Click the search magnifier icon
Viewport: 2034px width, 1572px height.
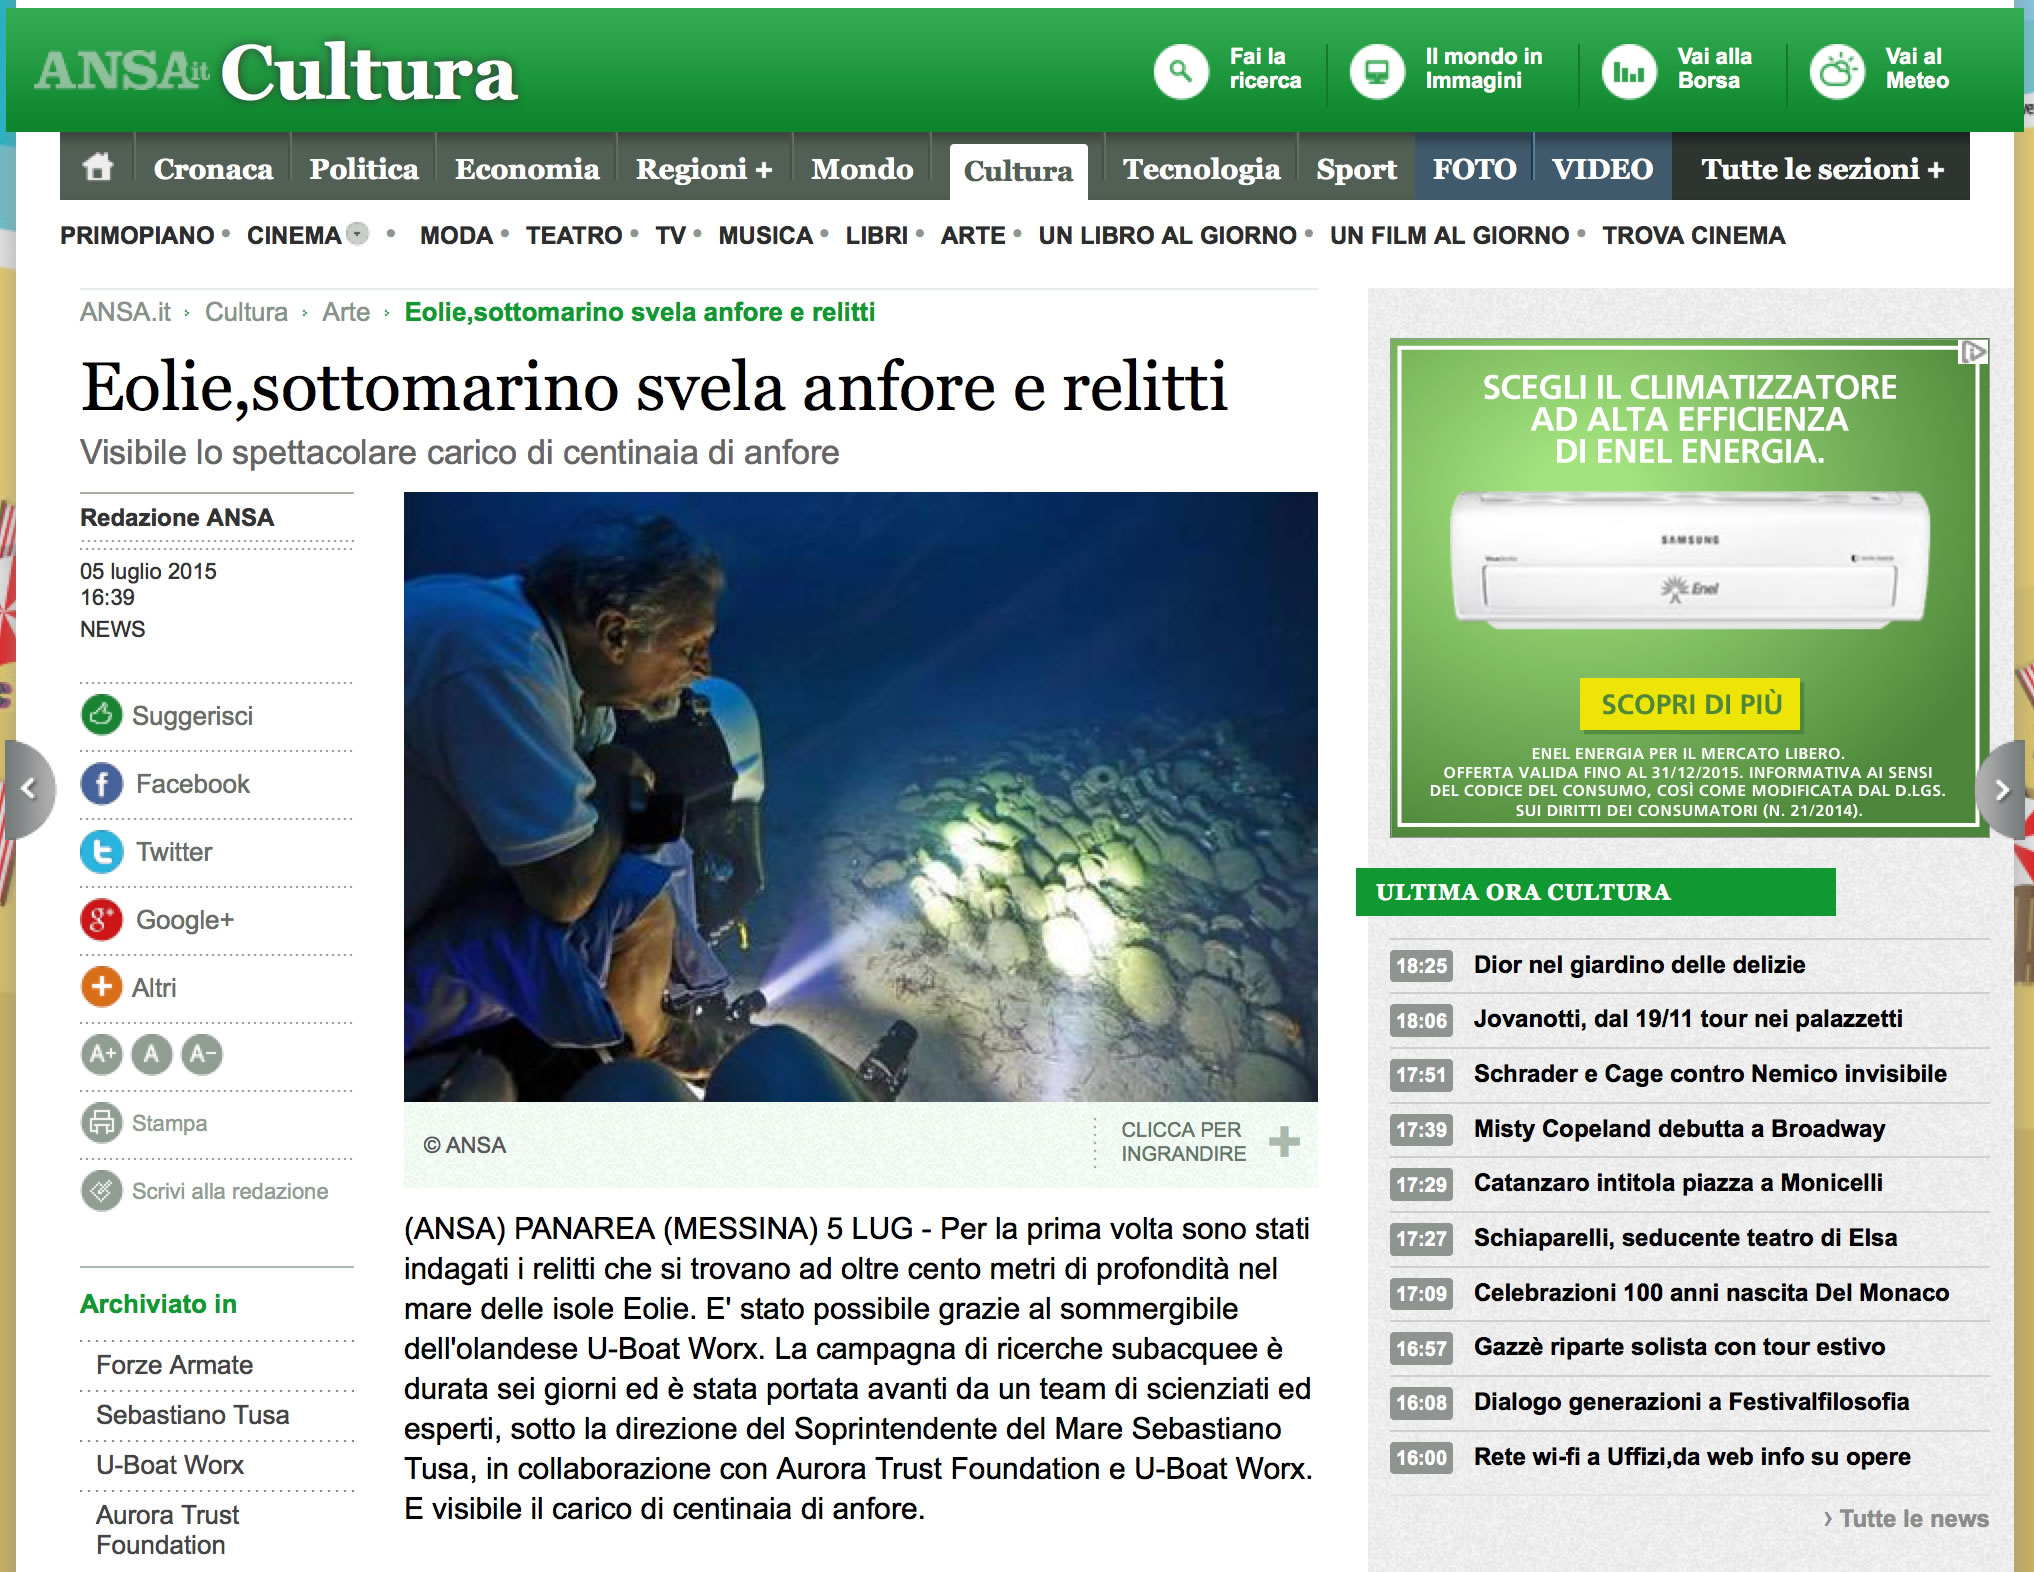point(1181,72)
